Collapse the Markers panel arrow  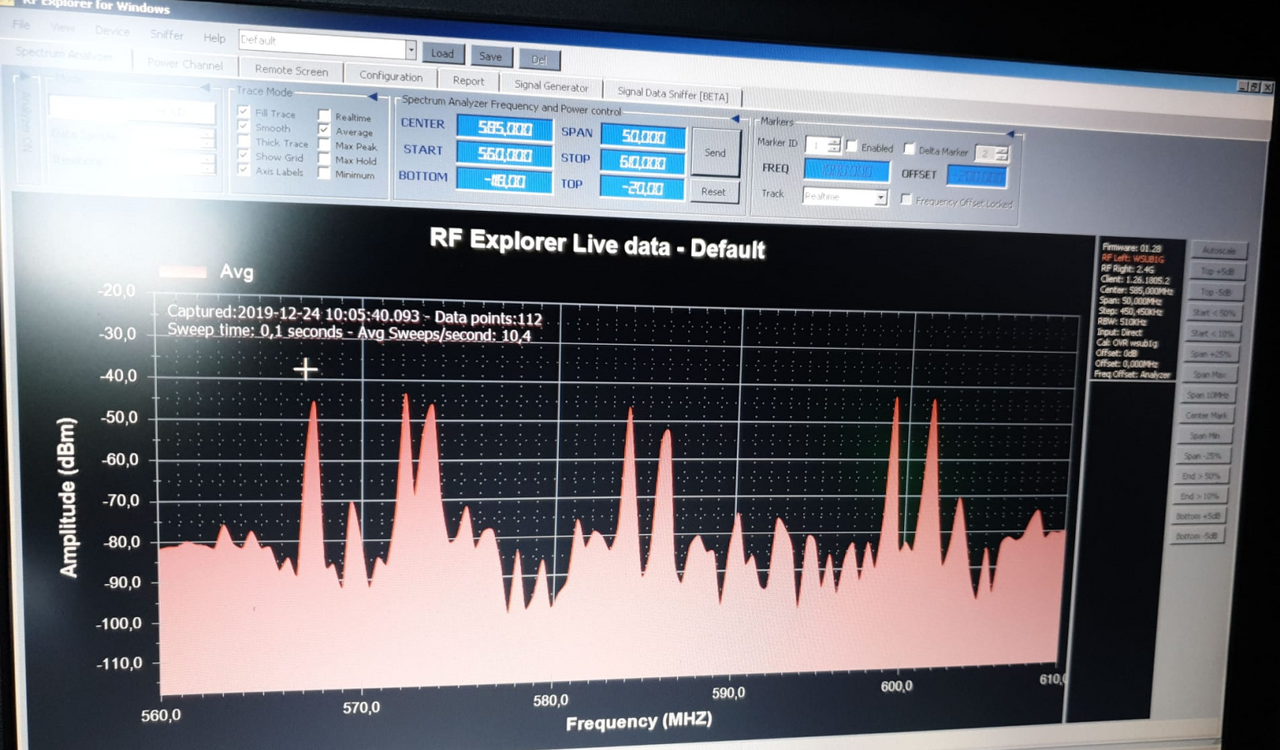1010,133
